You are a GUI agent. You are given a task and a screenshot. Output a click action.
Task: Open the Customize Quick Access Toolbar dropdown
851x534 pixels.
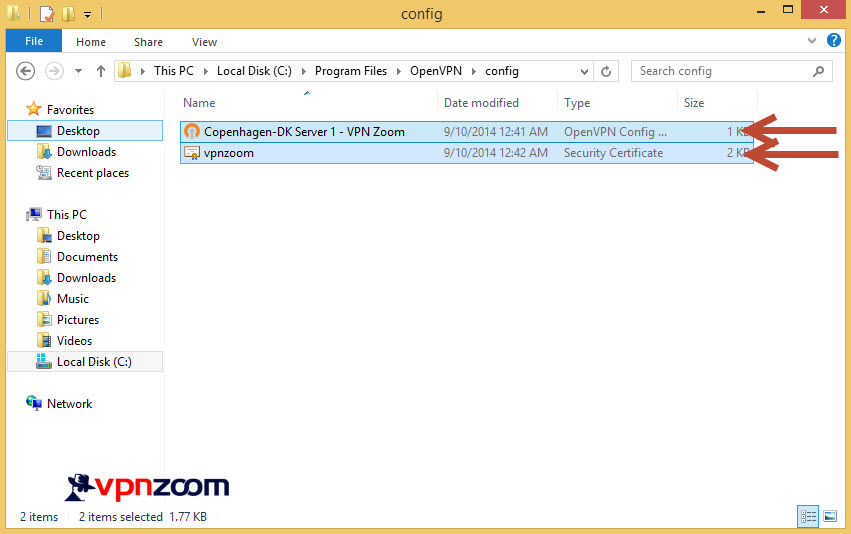(x=87, y=15)
